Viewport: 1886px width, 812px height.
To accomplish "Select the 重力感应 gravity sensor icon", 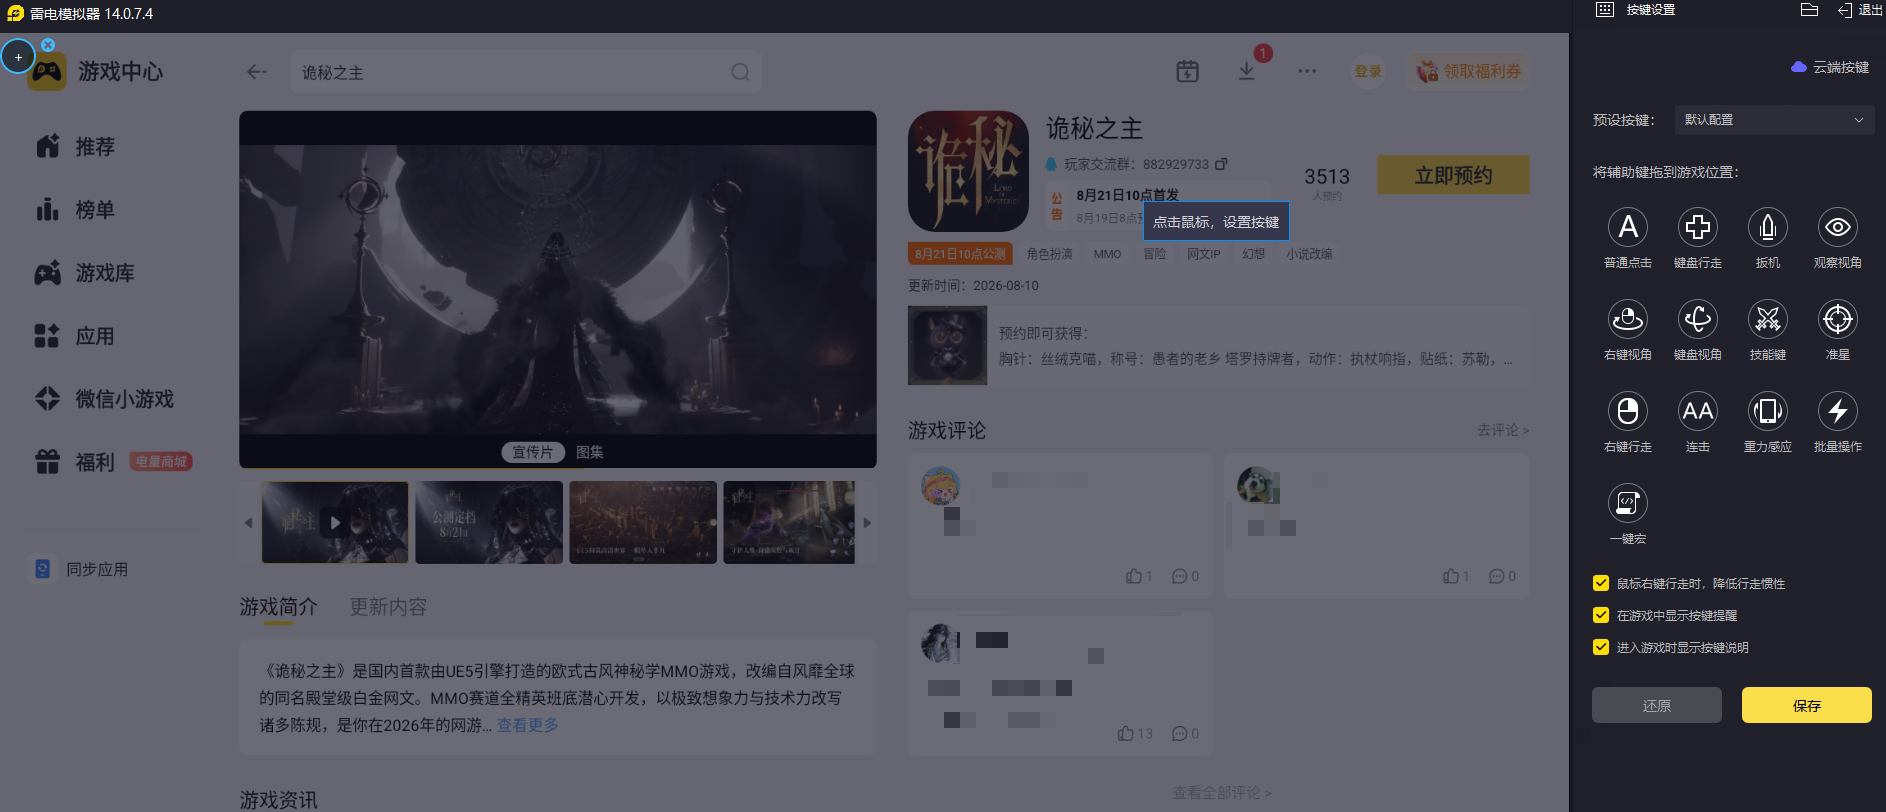I will pos(1768,411).
